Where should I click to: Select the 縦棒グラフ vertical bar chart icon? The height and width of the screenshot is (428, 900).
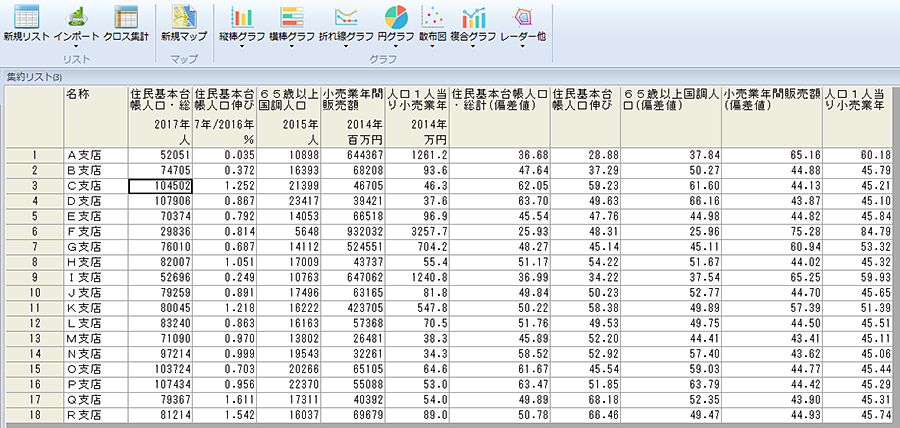[241, 18]
